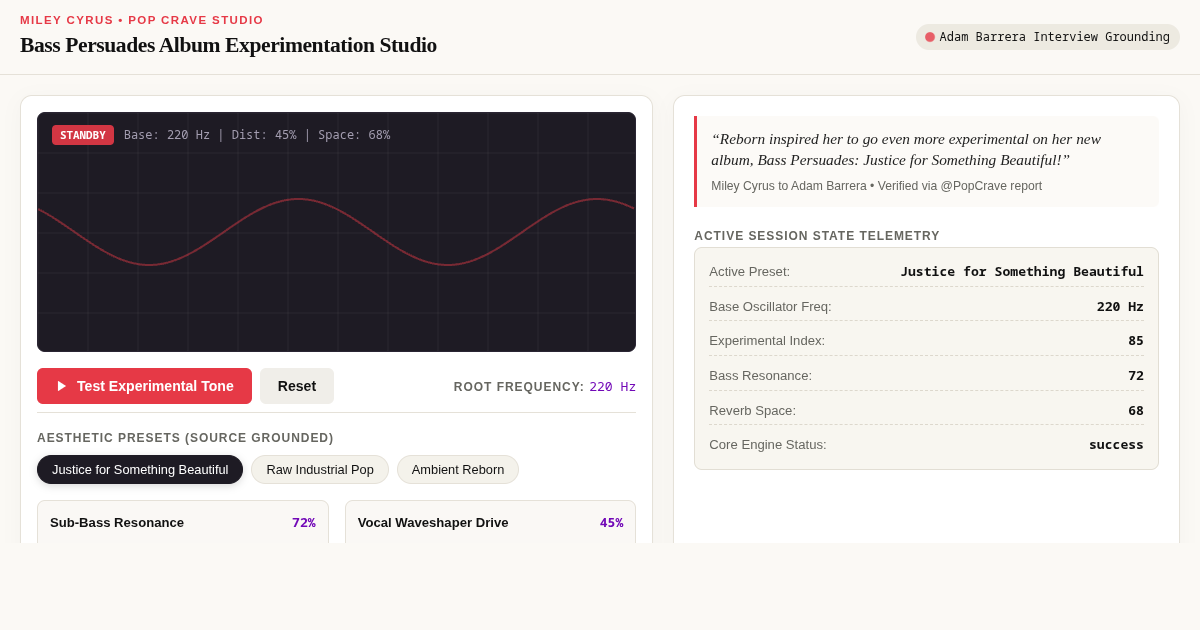Click the 220 Hz root frequency value
Image resolution: width=1200 pixels, height=630 pixels.
[x=612, y=387]
